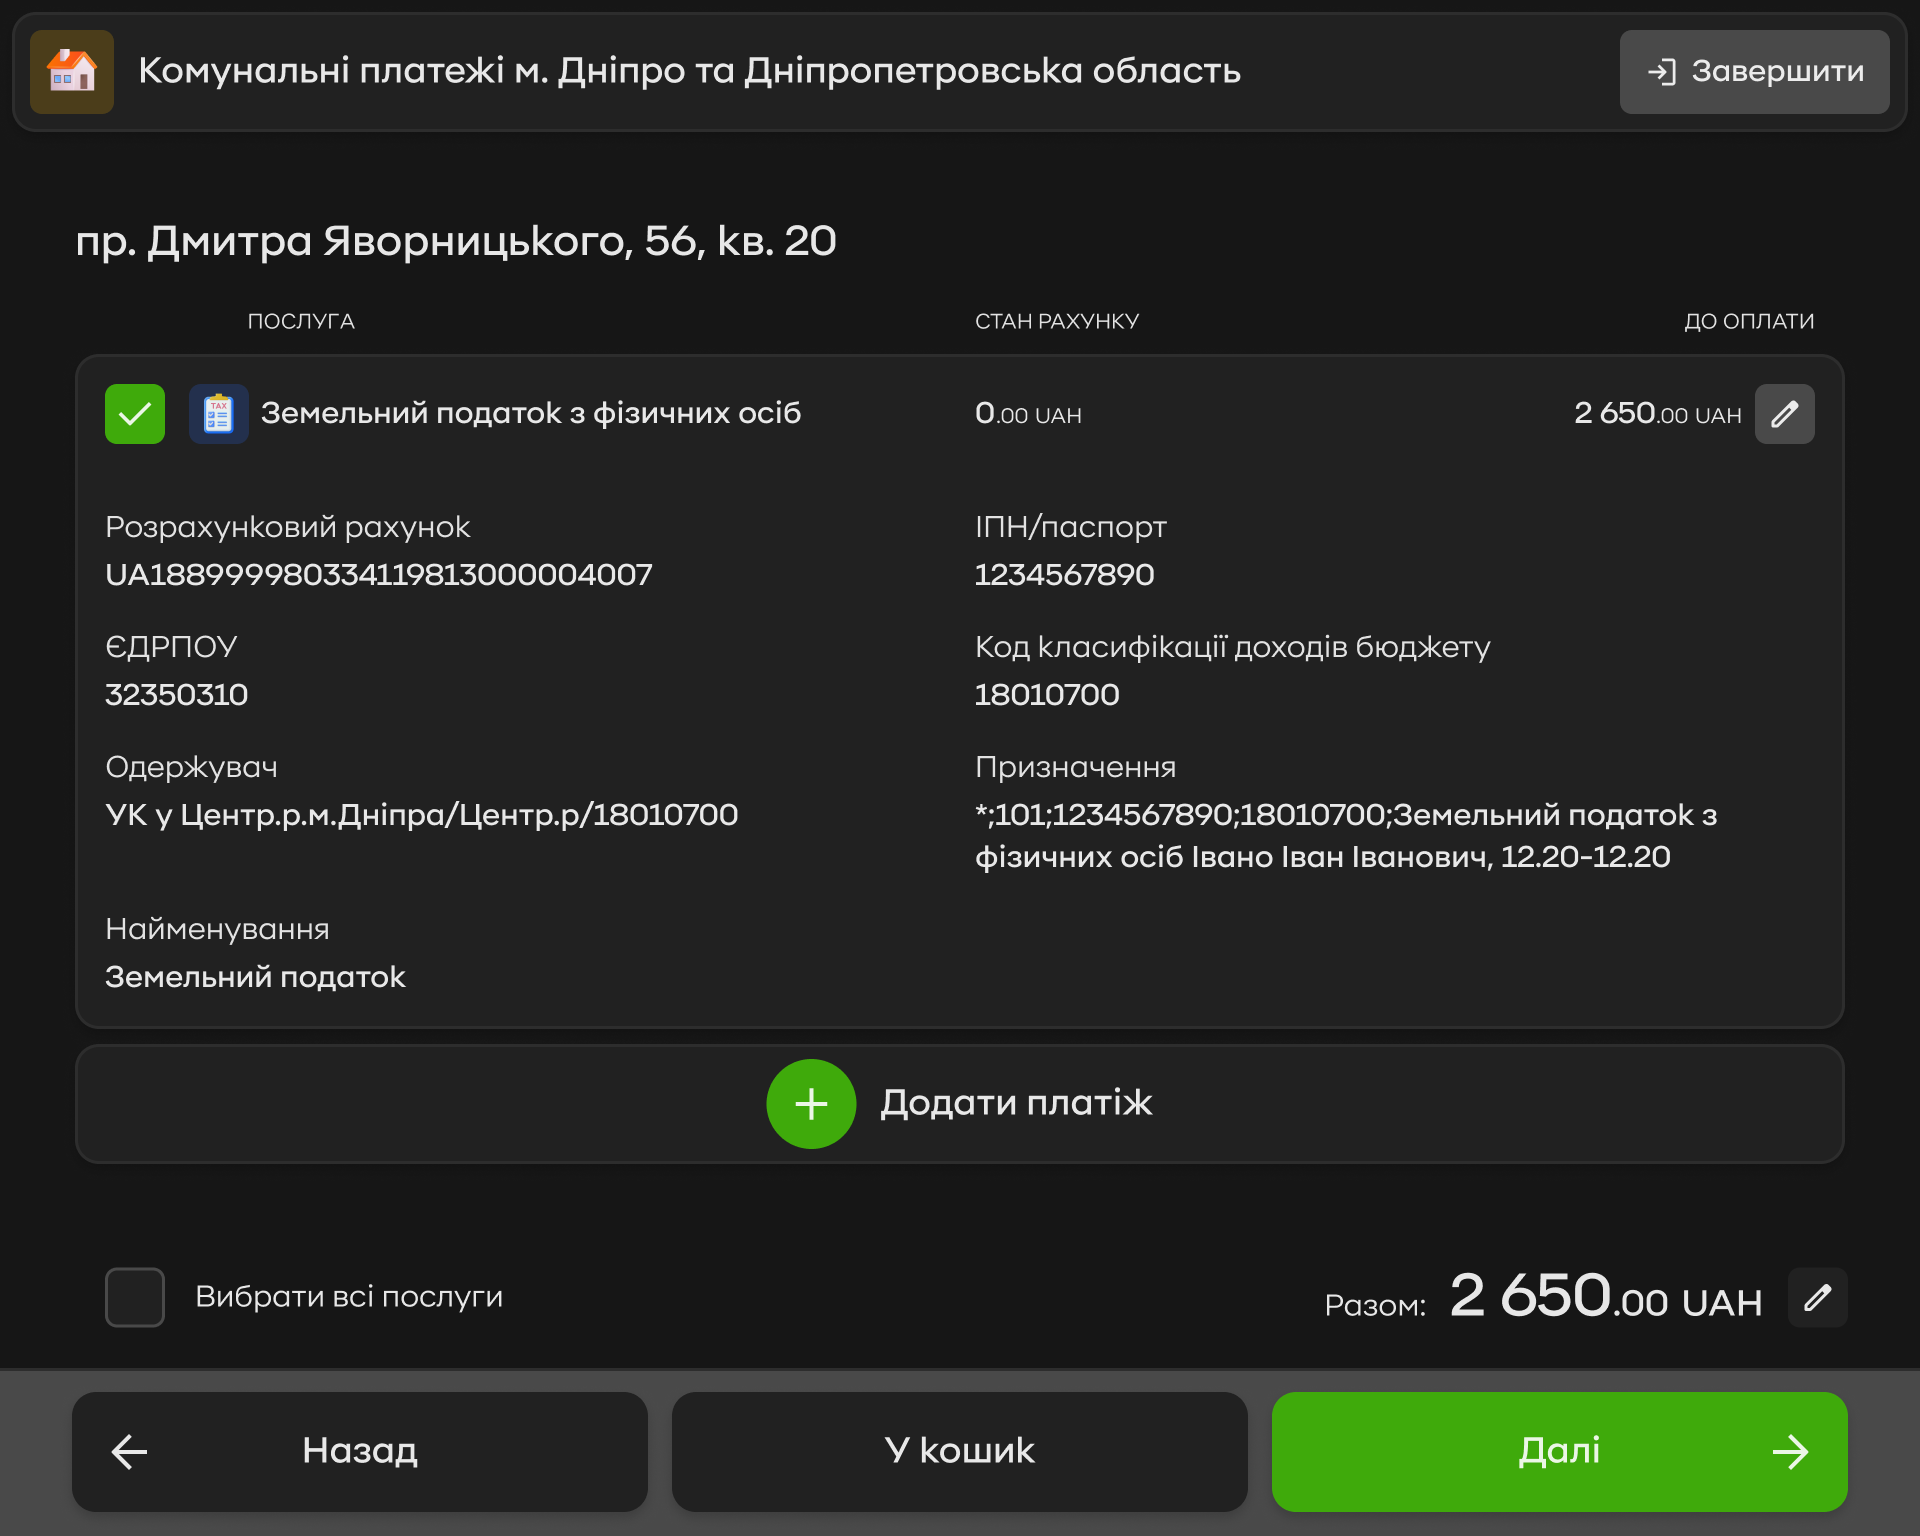Click the ДО ОПЛАТИ column header
The height and width of the screenshot is (1536, 1920).
coord(1749,321)
